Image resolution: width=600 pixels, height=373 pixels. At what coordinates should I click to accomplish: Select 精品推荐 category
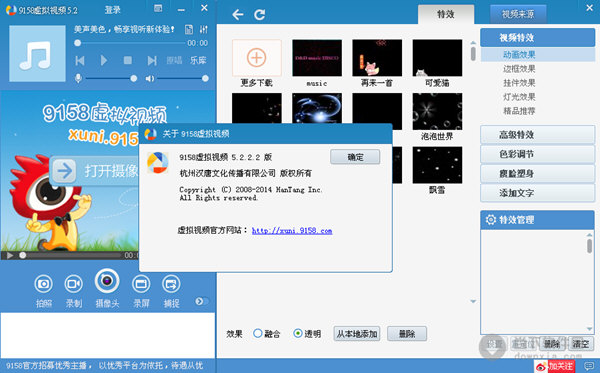coord(519,111)
